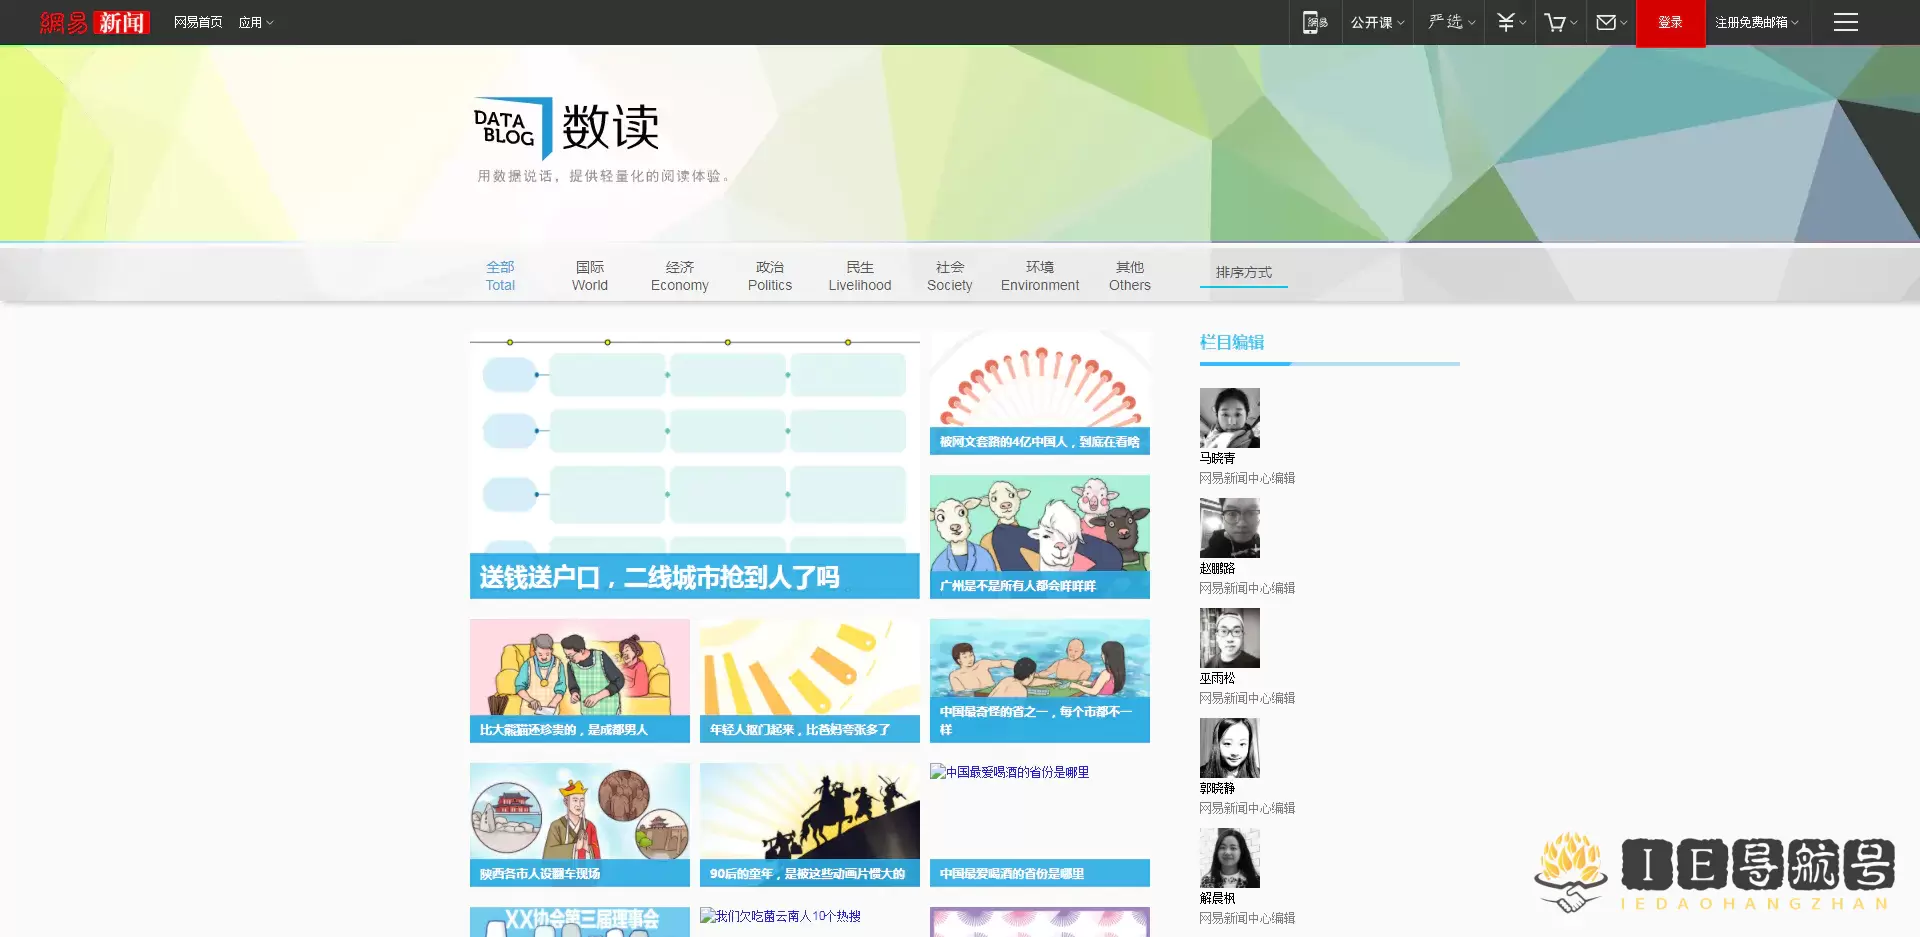1920x937 pixels.
Task: Open the featured 送钱送户口 article thumbnail
Action: 694,465
